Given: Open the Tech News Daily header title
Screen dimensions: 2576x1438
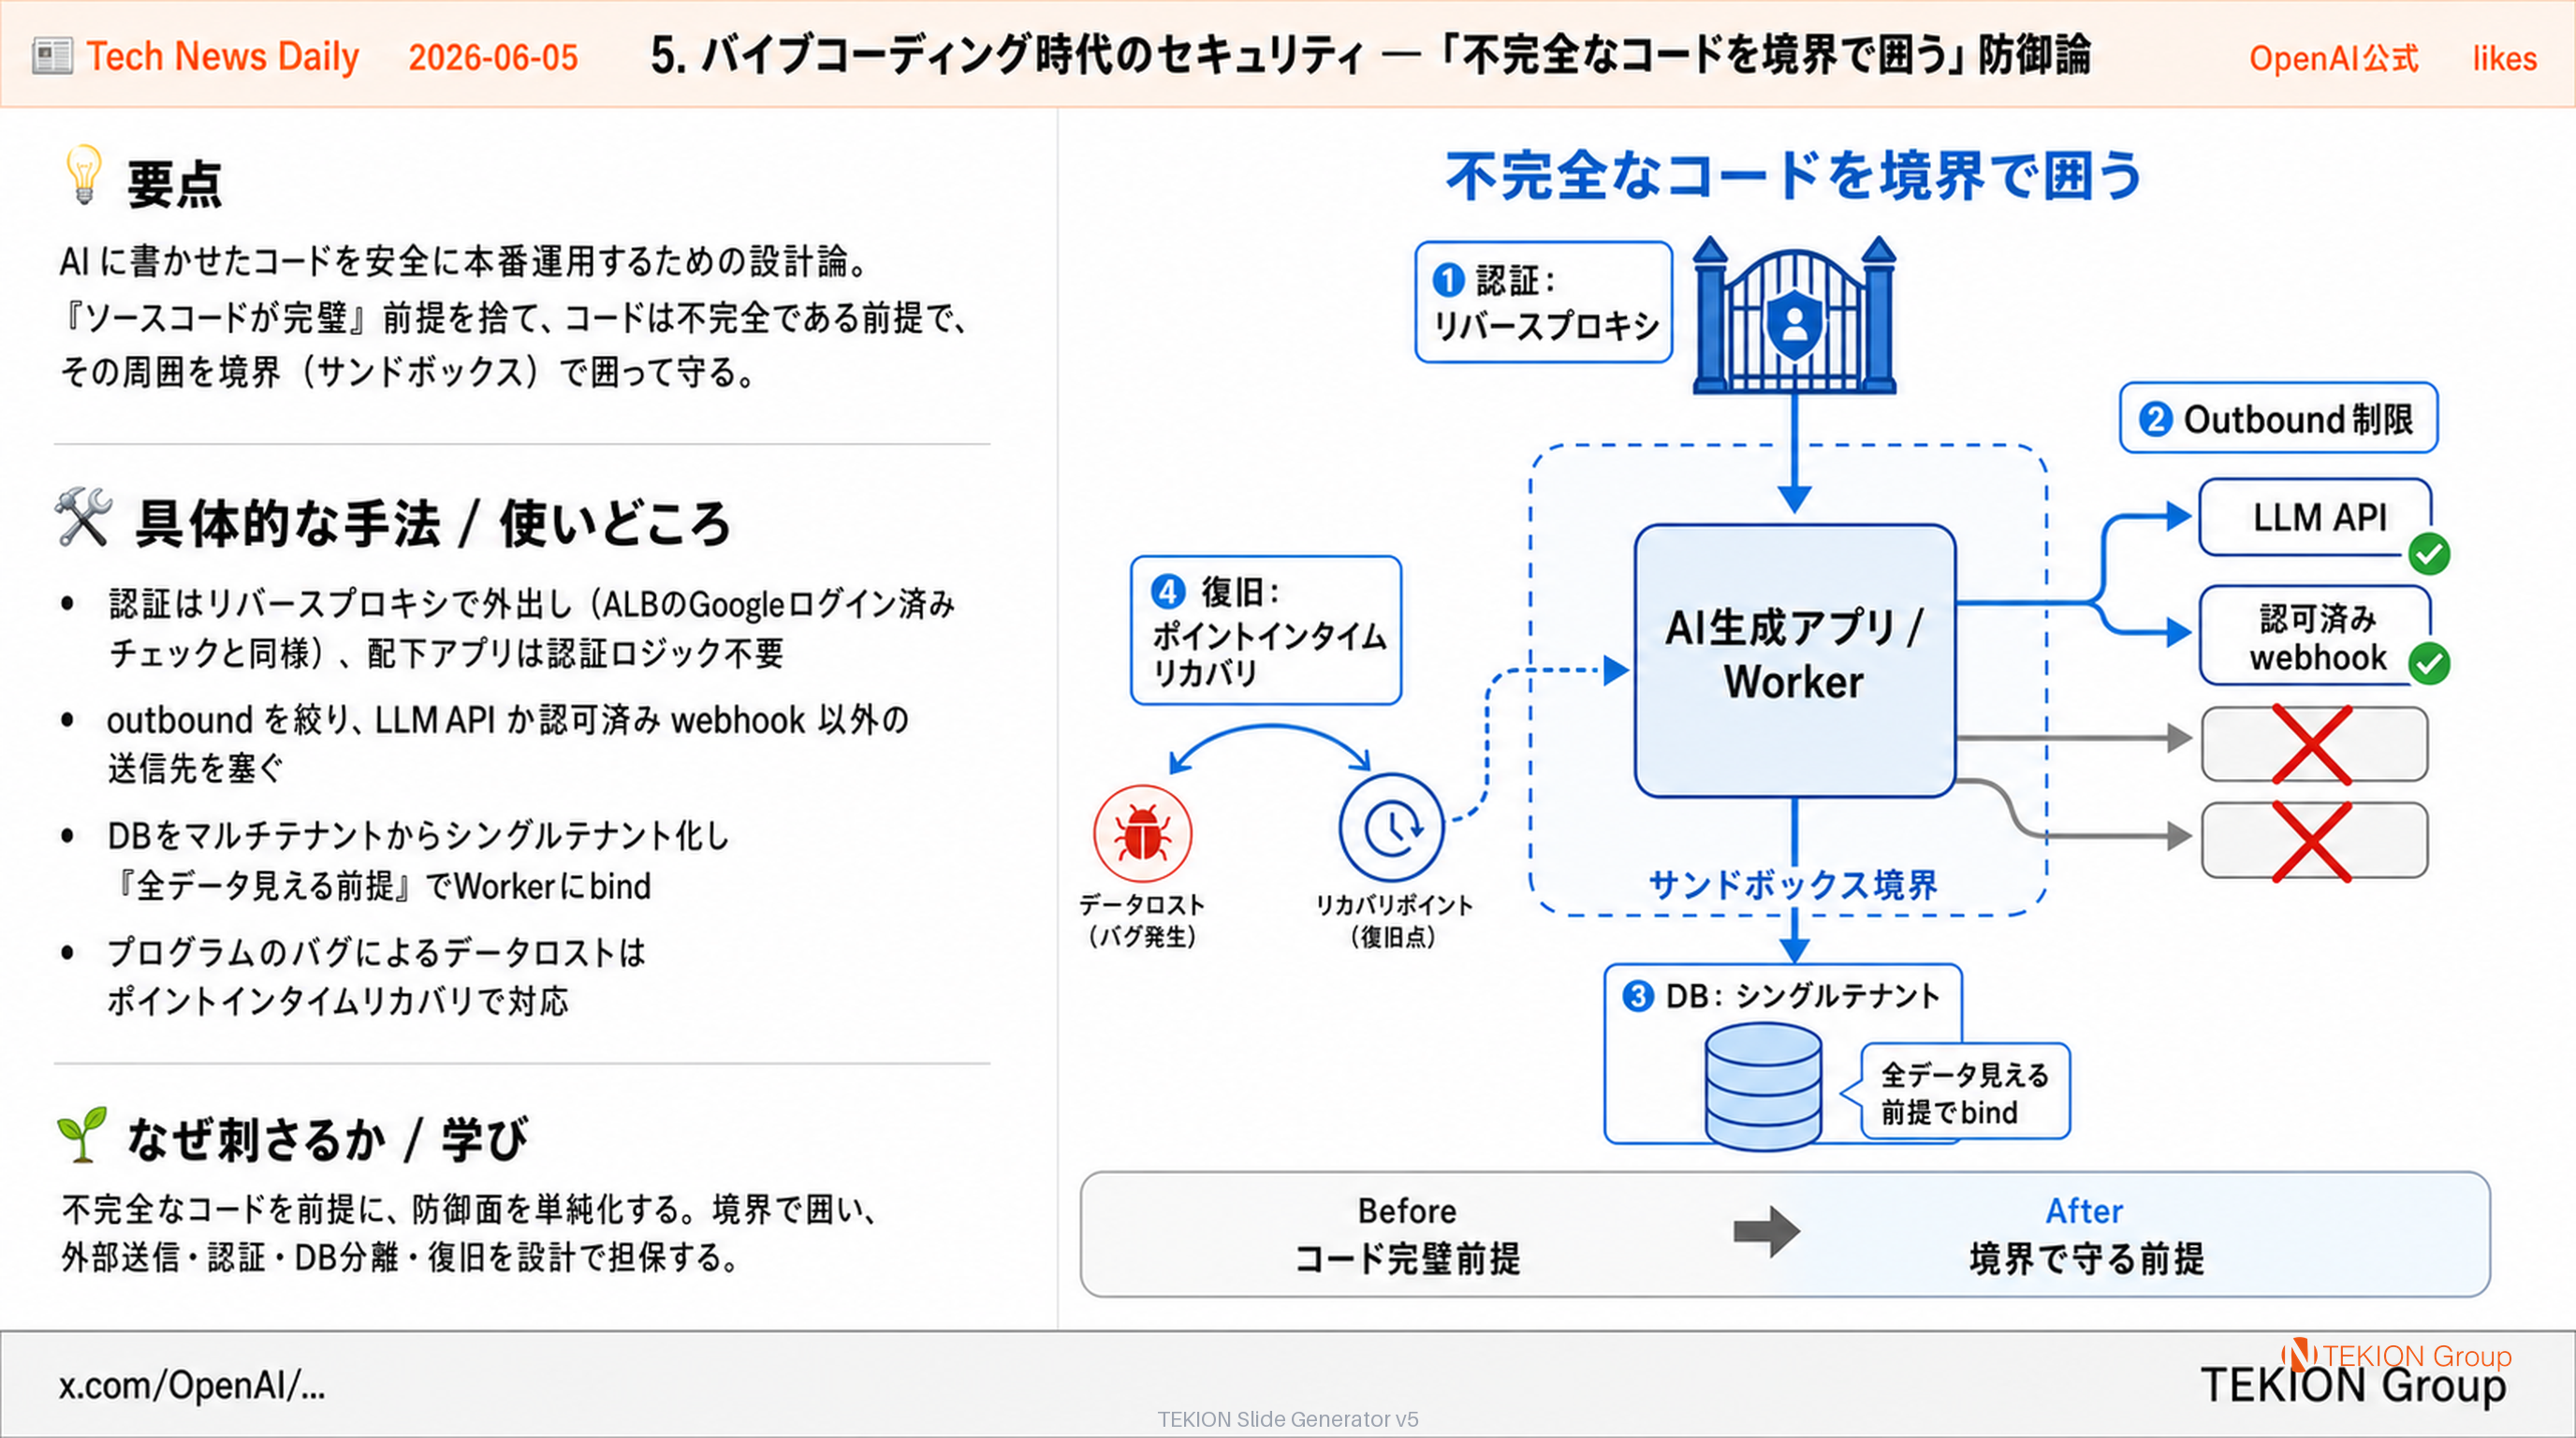Looking at the screenshot, I should click(222, 56).
